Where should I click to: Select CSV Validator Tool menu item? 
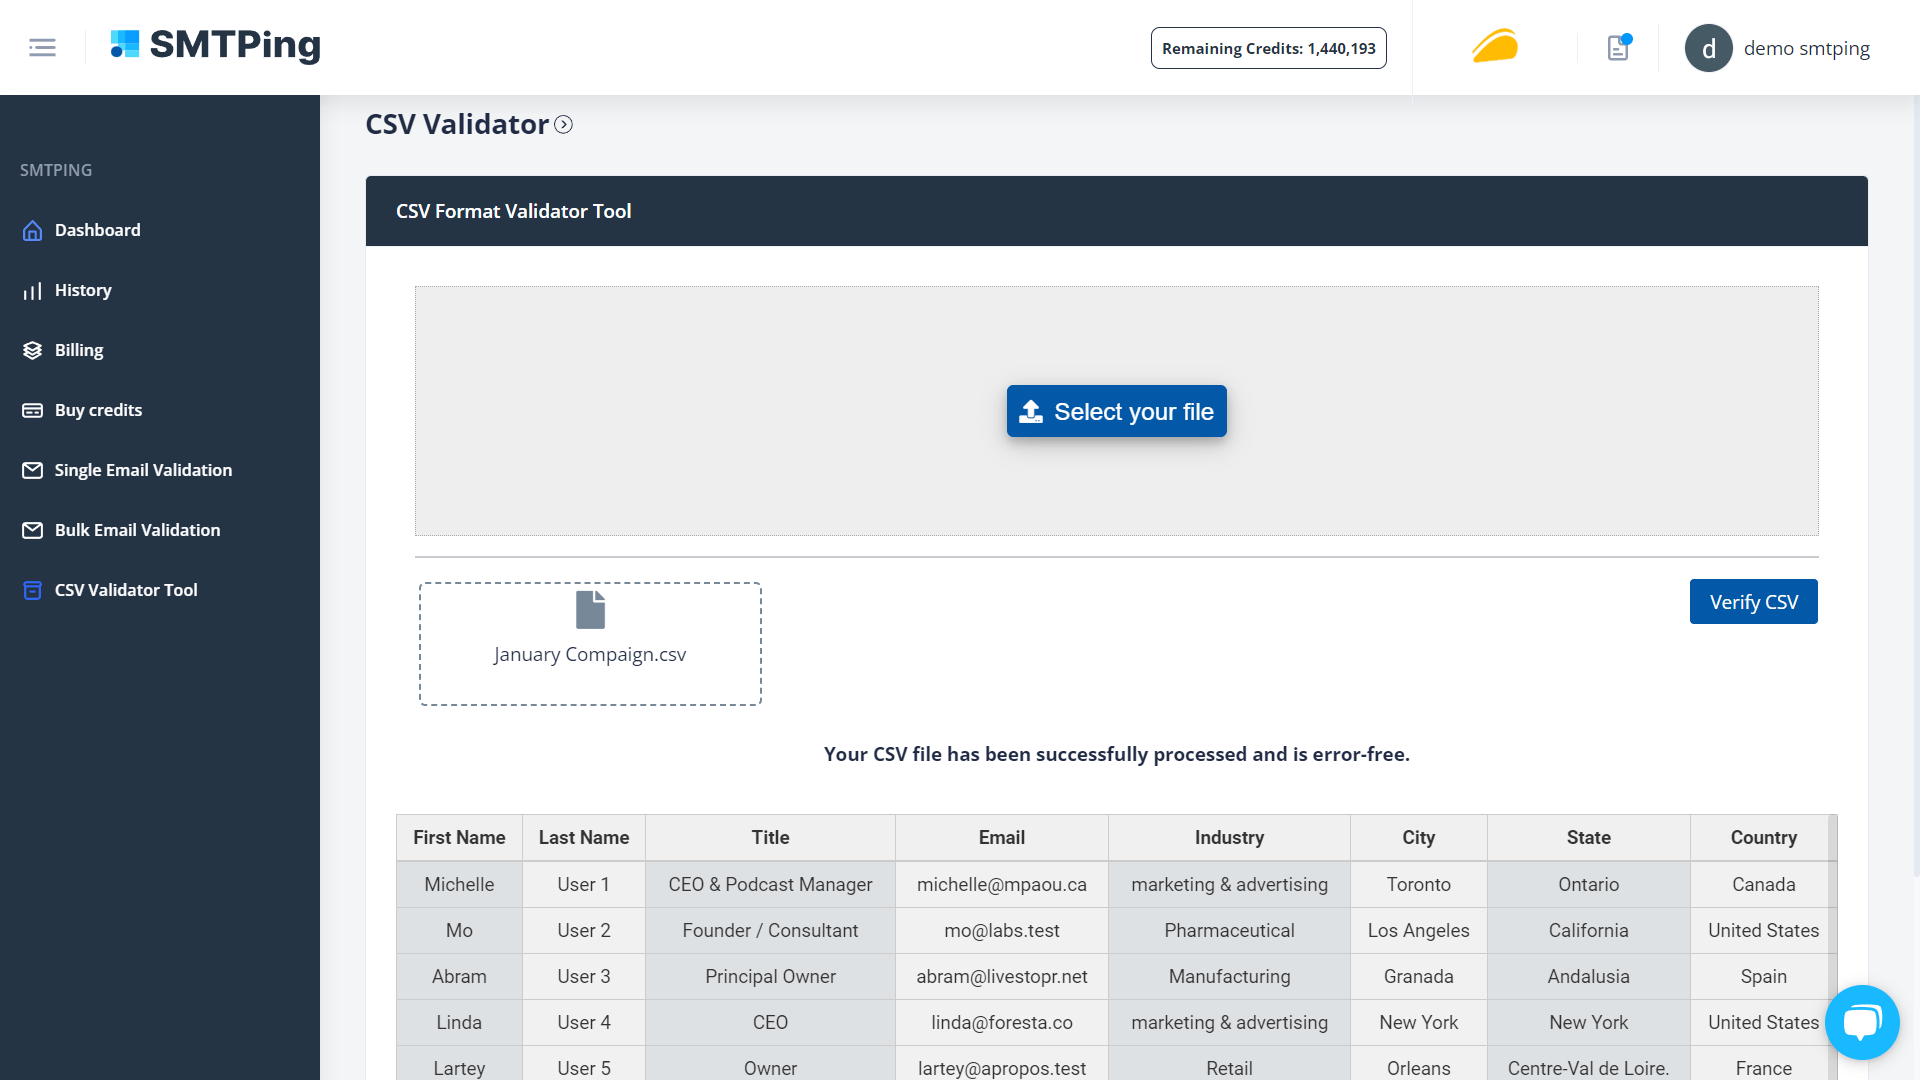(126, 590)
